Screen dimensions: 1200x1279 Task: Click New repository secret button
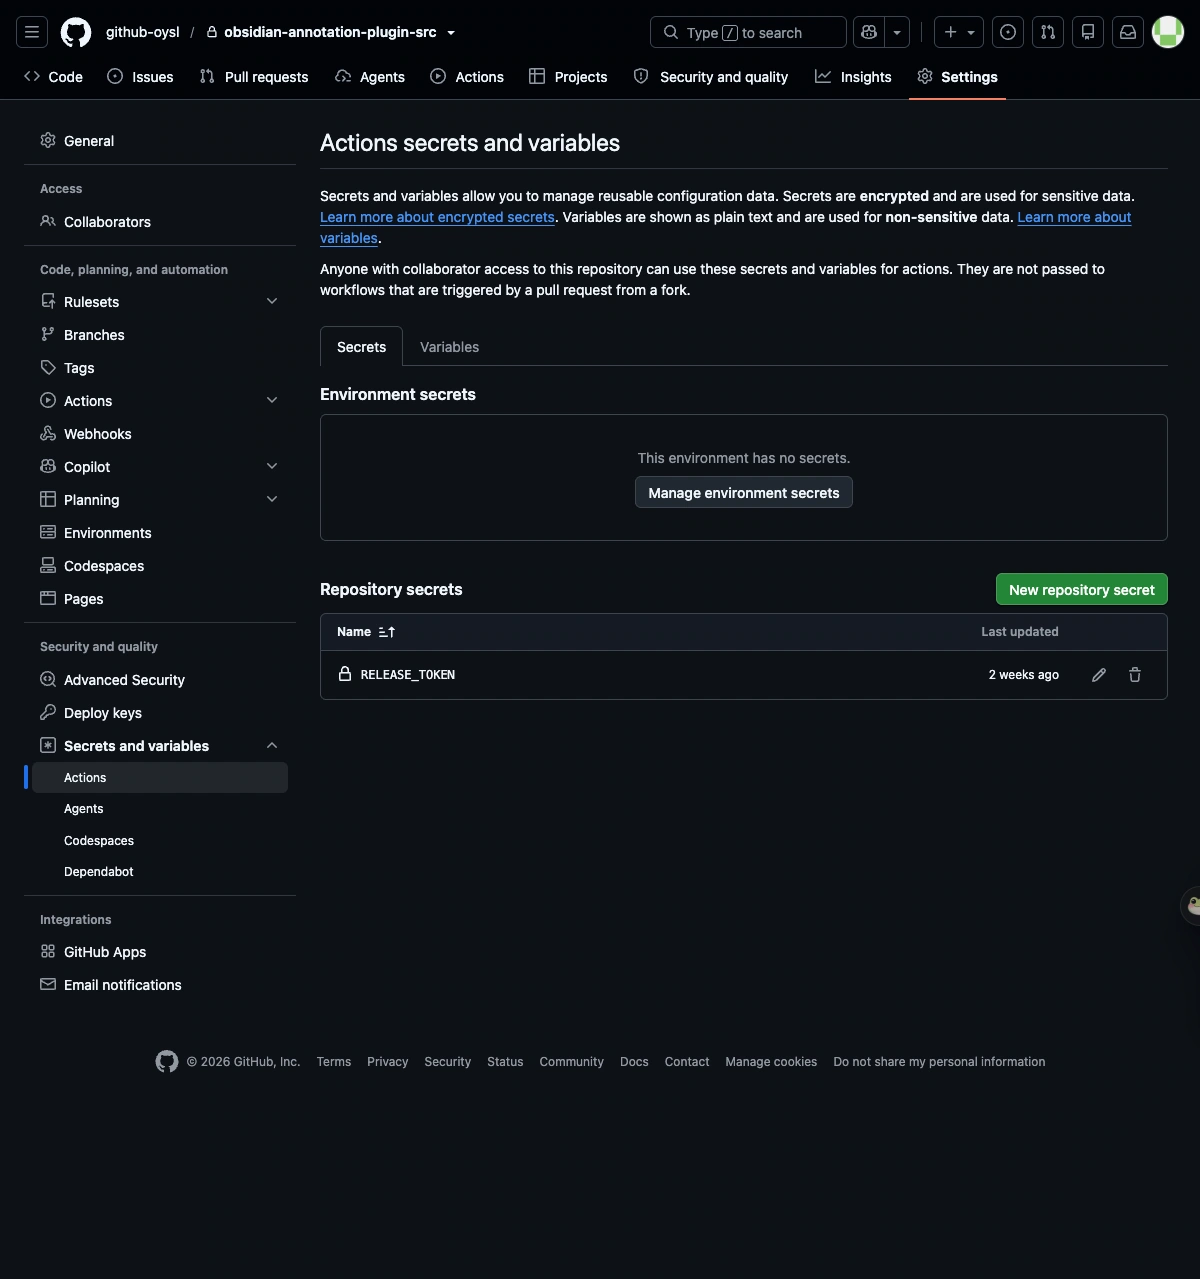pos(1082,590)
